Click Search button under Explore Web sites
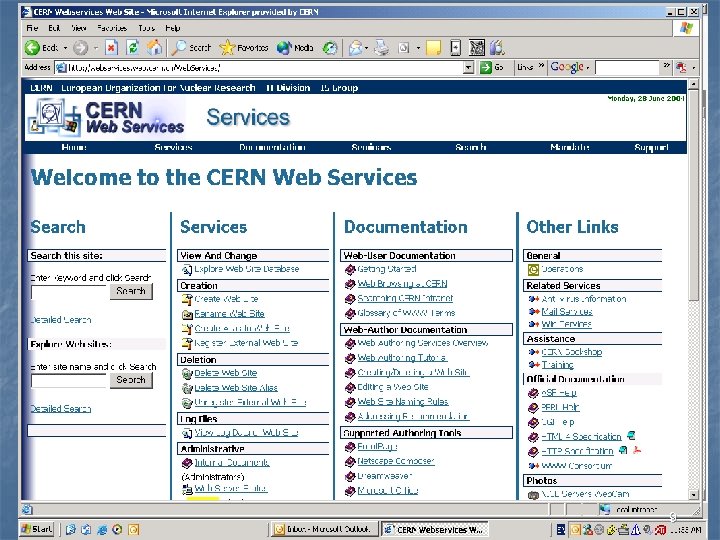 (x=131, y=380)
